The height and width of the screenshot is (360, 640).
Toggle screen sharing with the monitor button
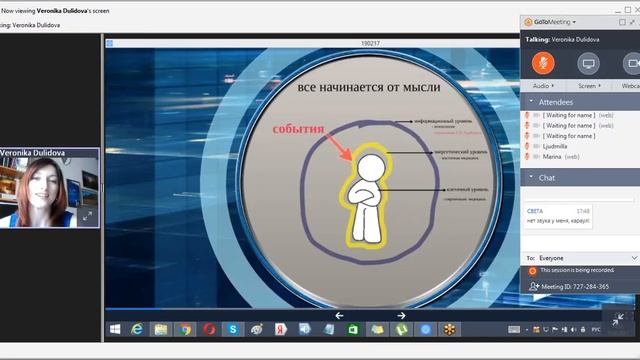(588, 63)
